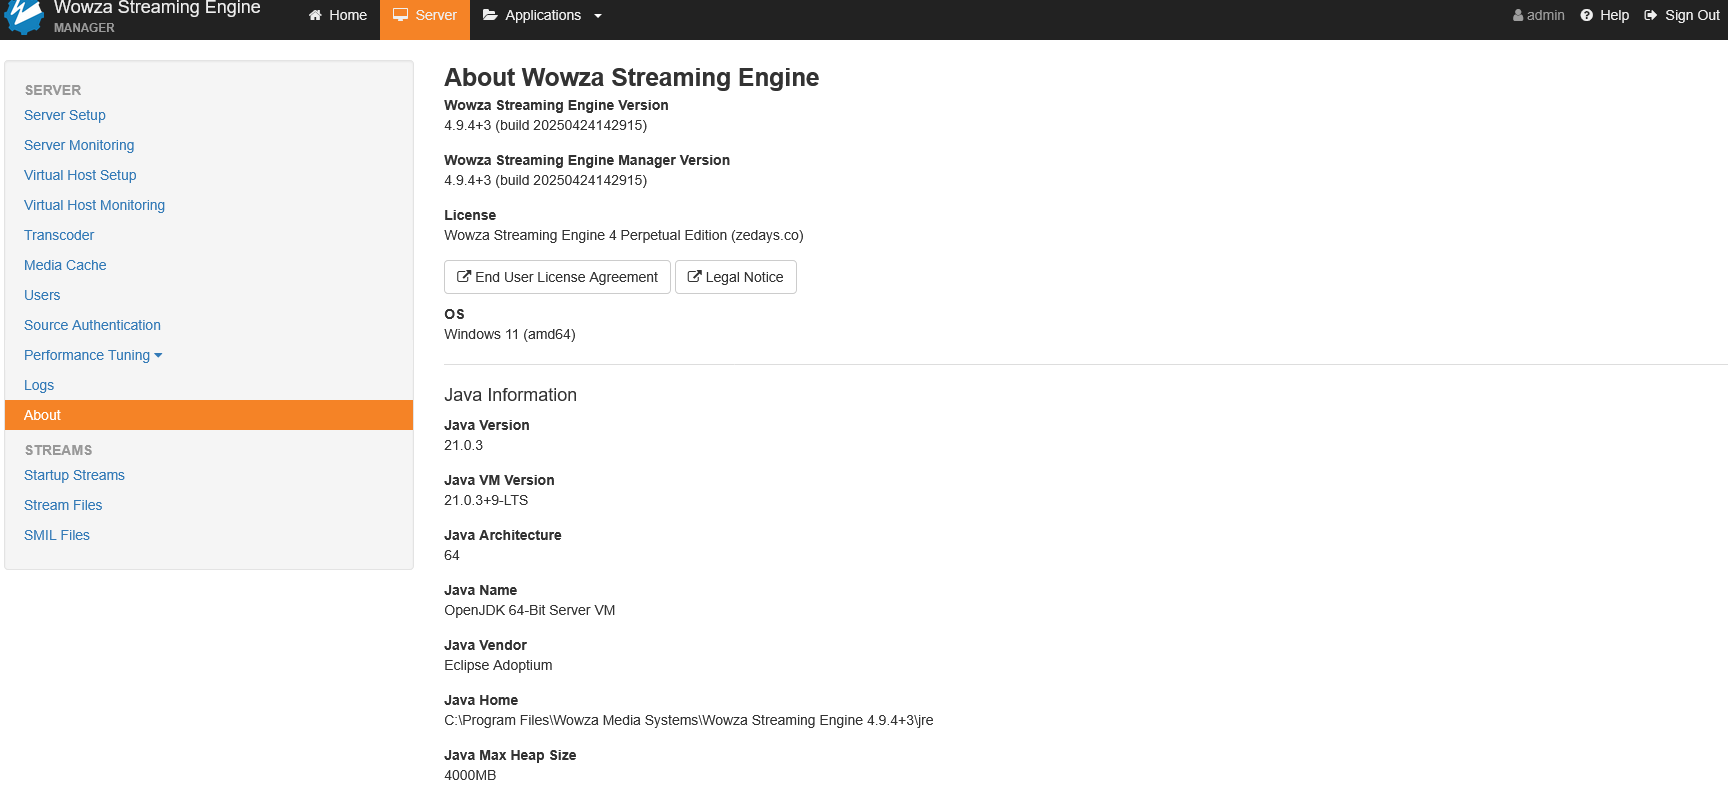Click external link icon on License Agreement button

coord(464,277)
